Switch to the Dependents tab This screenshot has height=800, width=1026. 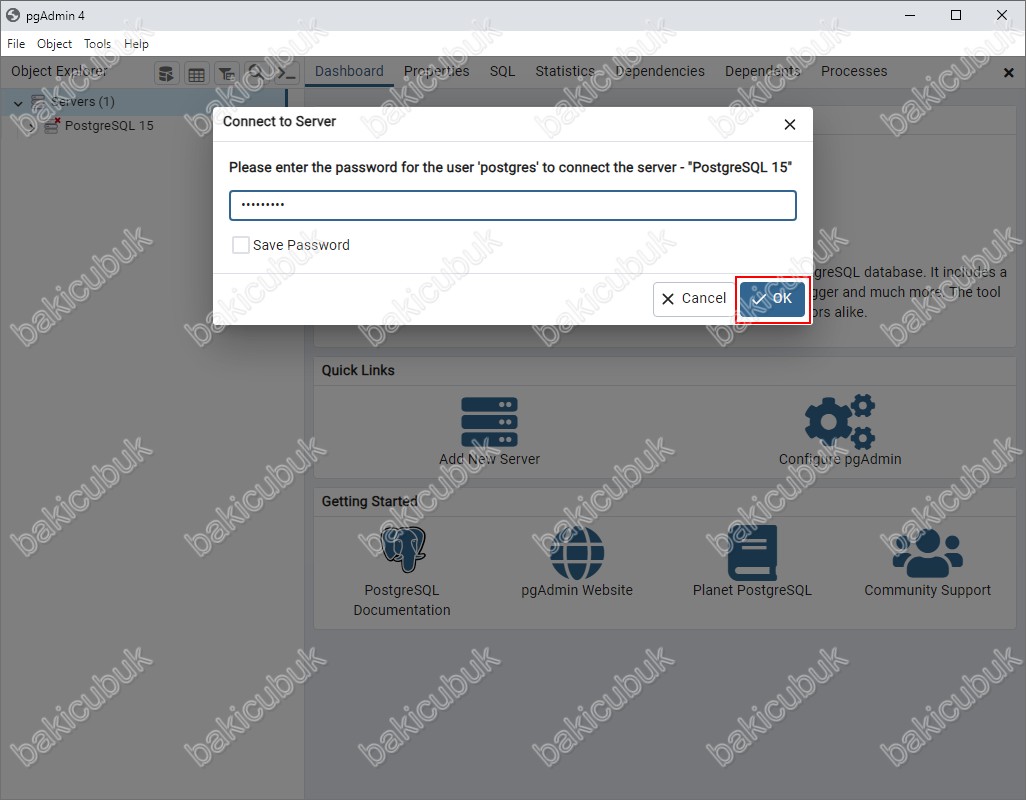[762, 71]
